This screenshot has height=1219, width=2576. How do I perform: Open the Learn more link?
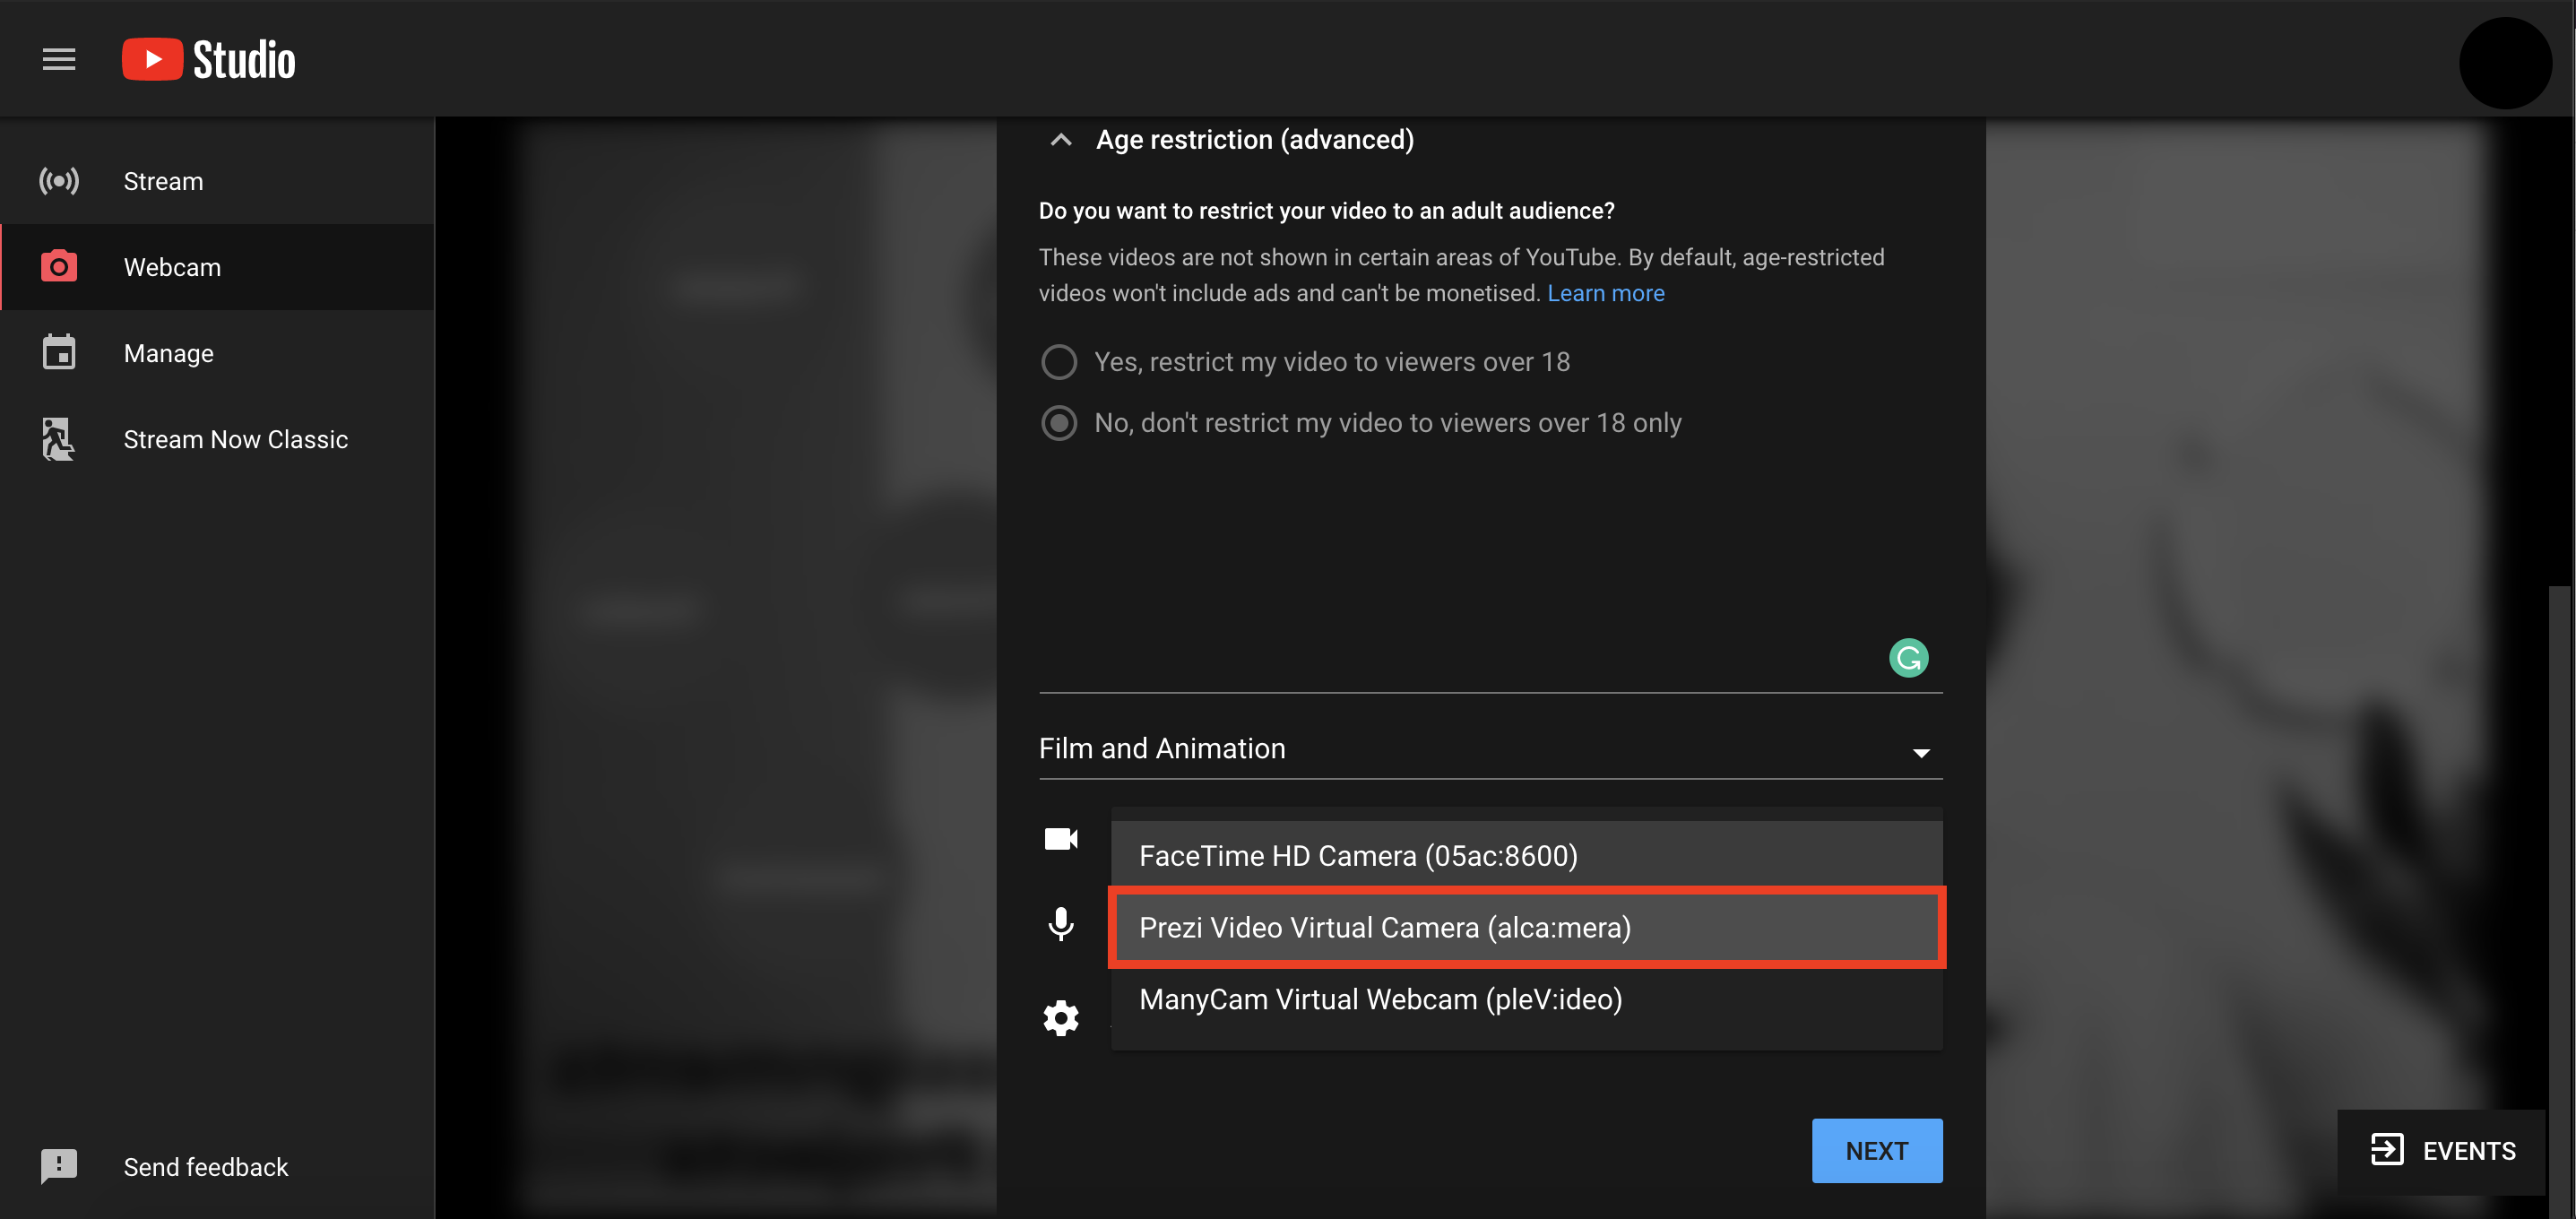pyautogui.click(x=1605, y=293)
